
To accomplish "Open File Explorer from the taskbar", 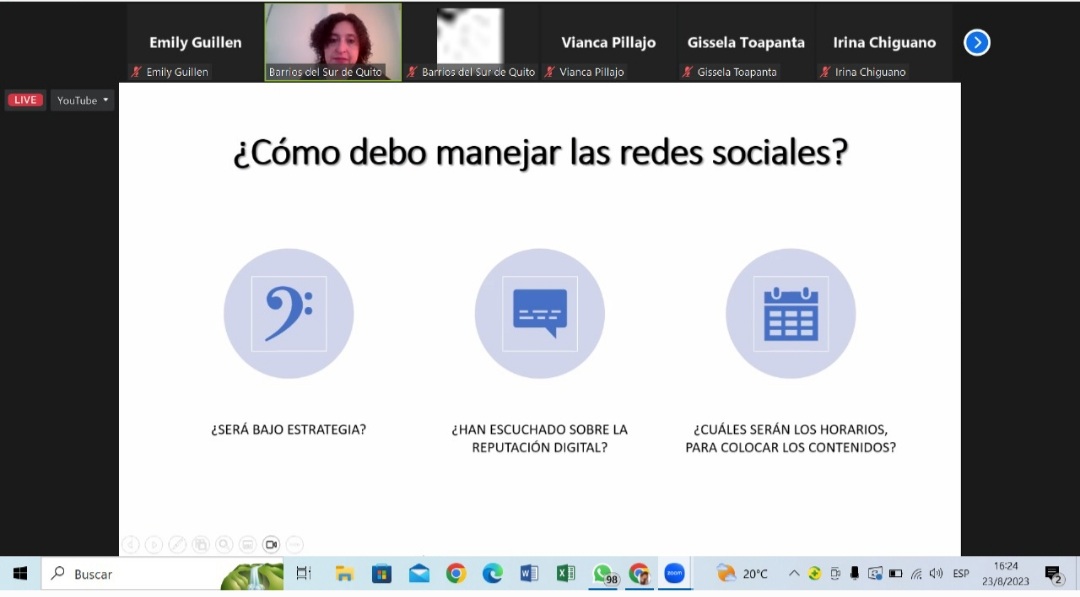I will 344,573.
